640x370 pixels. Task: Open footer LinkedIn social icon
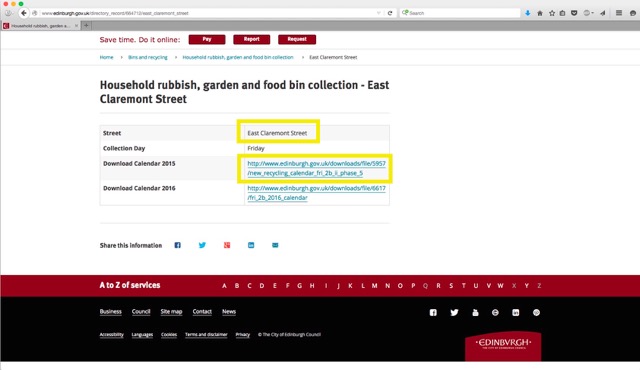click(516, 312)
